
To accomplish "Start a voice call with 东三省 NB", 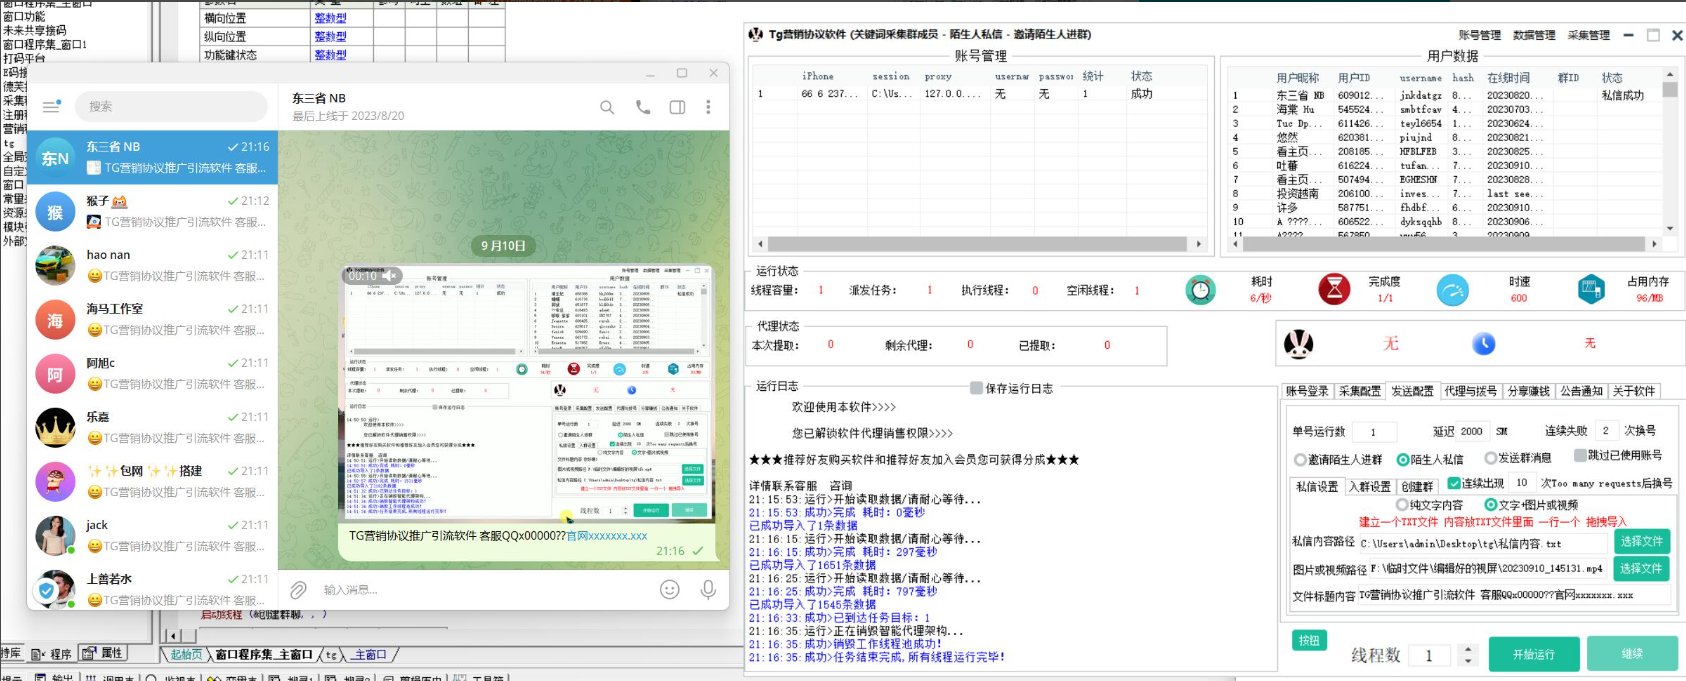I will [x=643, y=107].
